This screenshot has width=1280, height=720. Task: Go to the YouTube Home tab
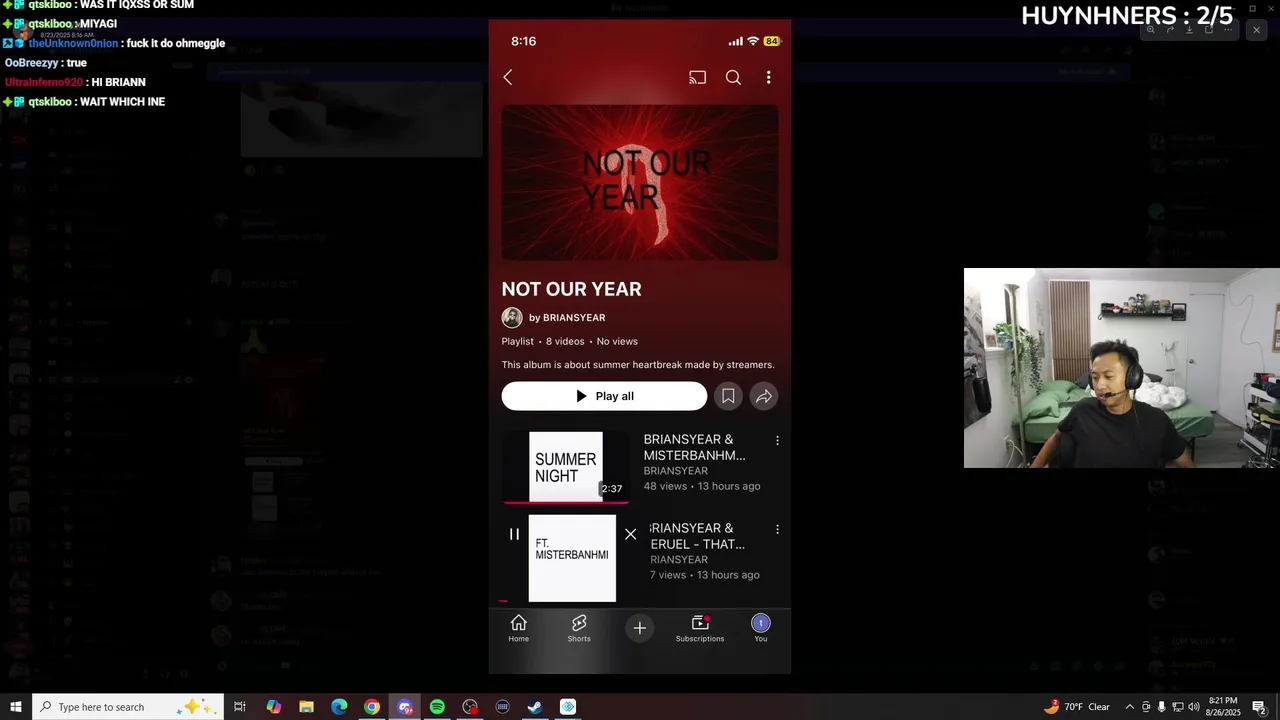pos(518,628)
